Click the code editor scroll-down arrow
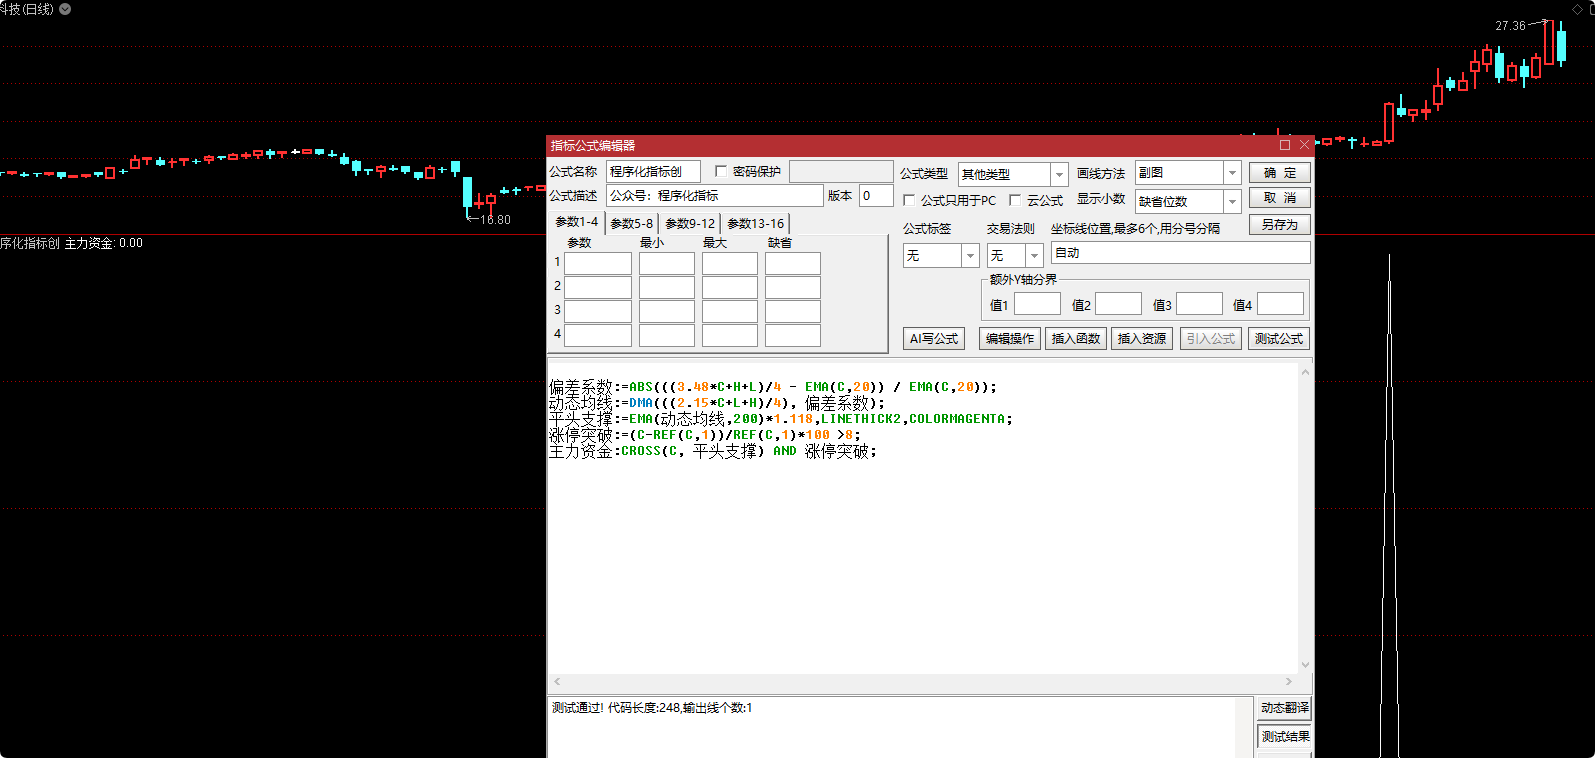 tap(1305, 665)
